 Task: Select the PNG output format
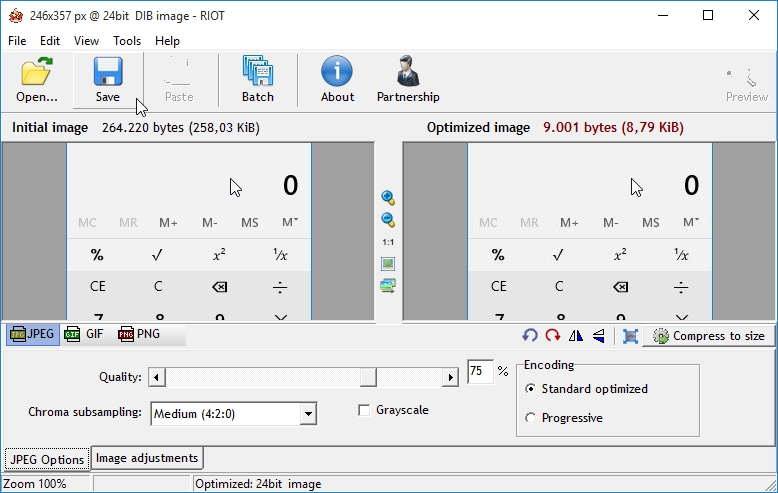(x=139, y=334)
